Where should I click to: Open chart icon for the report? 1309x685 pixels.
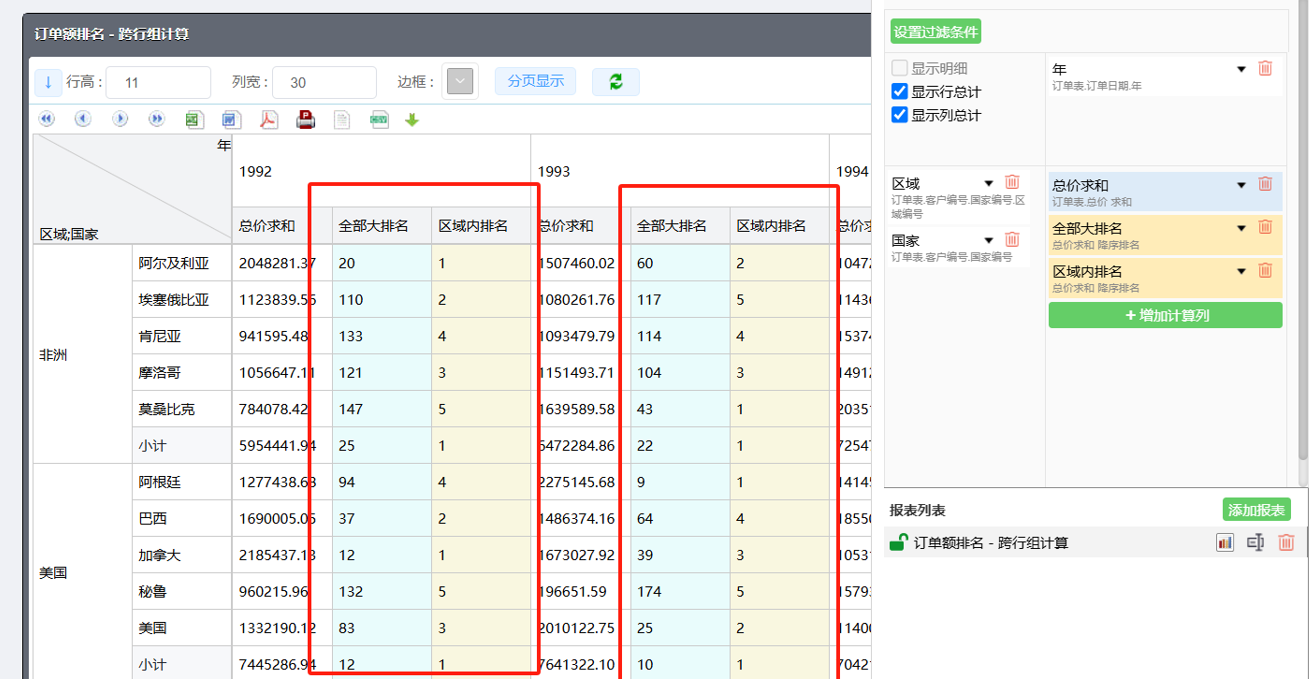click(x=1225, y=543)
